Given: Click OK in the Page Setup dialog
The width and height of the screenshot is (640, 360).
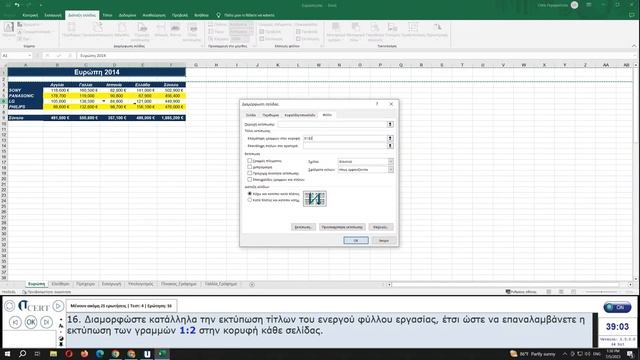Looking at the screenshot, I should (x=356, y=240).
